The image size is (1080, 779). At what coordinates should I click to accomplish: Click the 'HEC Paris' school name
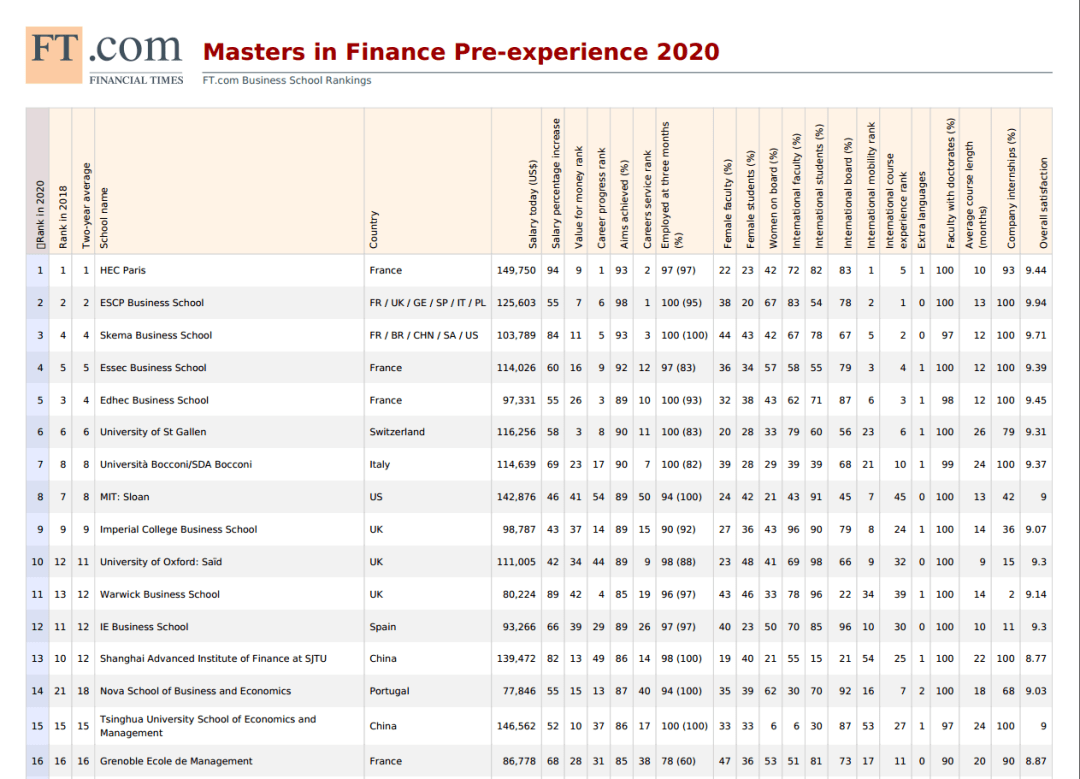(x=123, y=270)
